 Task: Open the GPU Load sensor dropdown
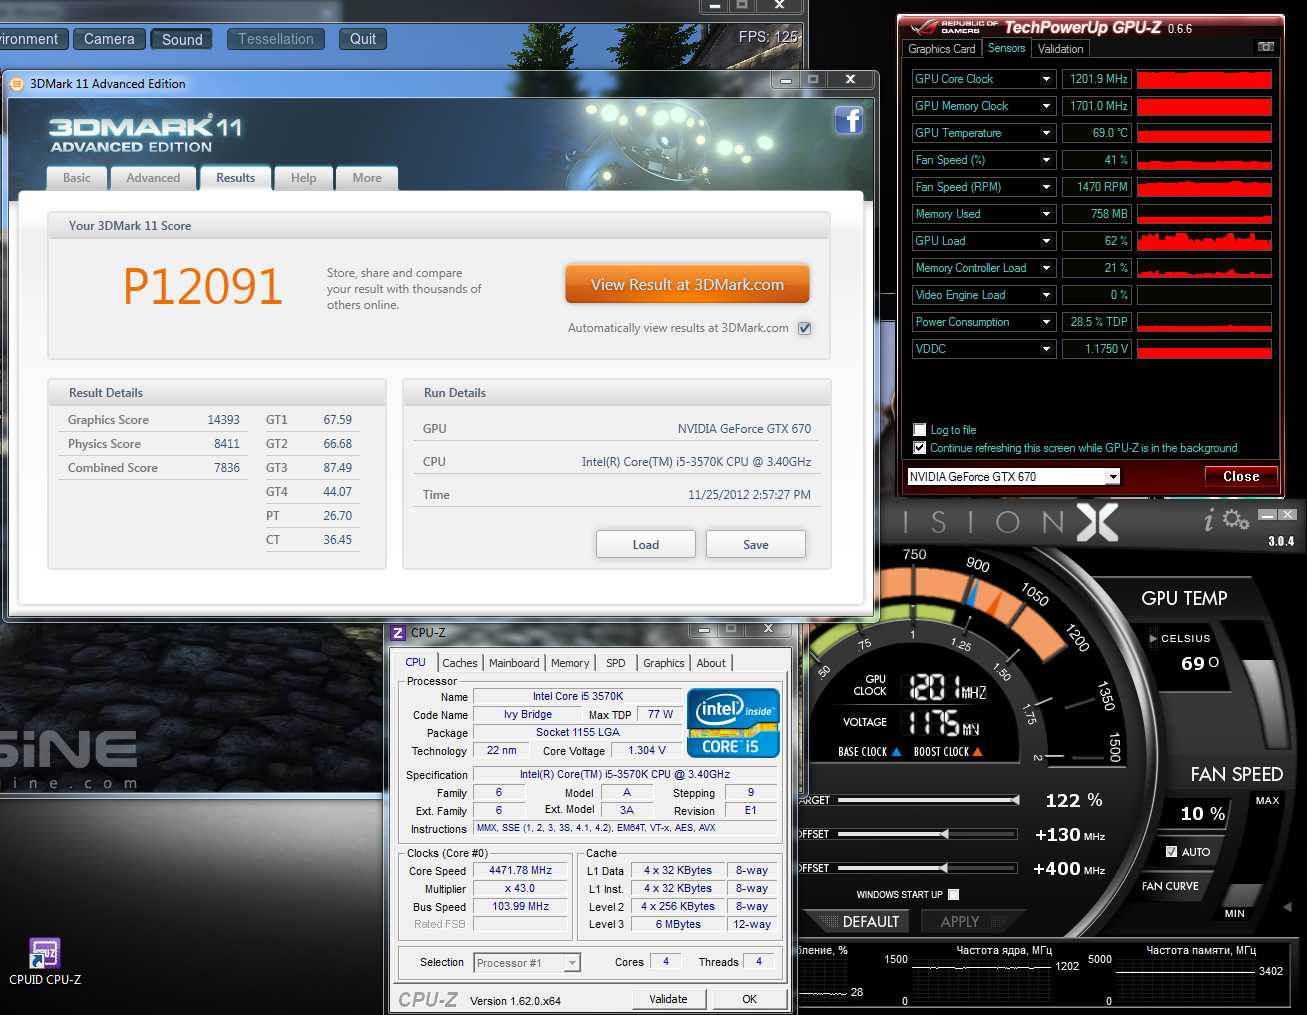coord(1046,241)
